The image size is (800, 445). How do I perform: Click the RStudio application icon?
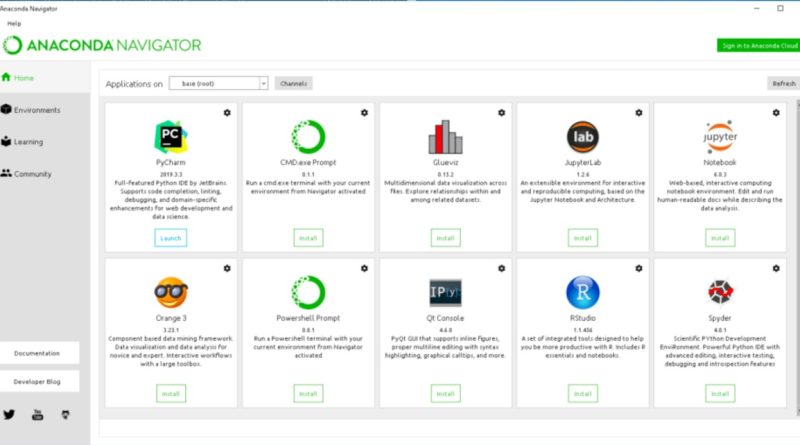coord(583,292)
